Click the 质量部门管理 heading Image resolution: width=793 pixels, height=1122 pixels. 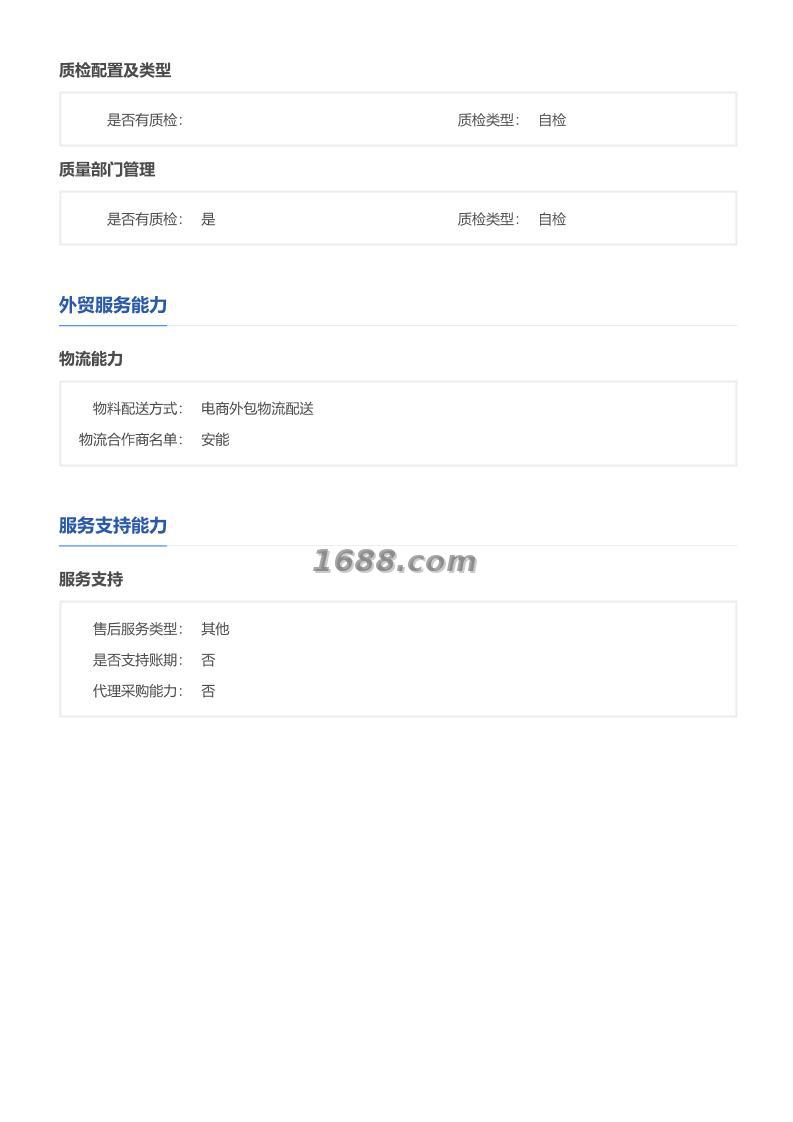pyautogui.click(x=107, y=170)
